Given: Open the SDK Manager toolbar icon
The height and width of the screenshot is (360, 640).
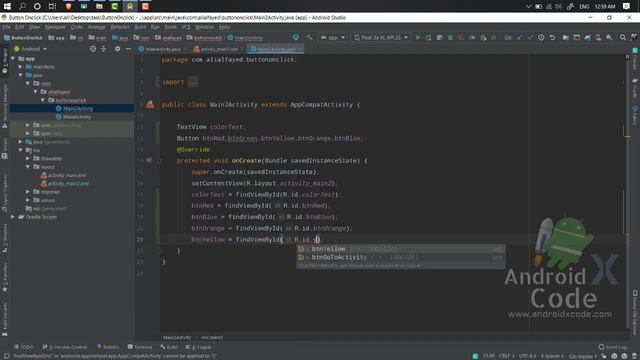Looking at the screenshot, I should (609, 38).
